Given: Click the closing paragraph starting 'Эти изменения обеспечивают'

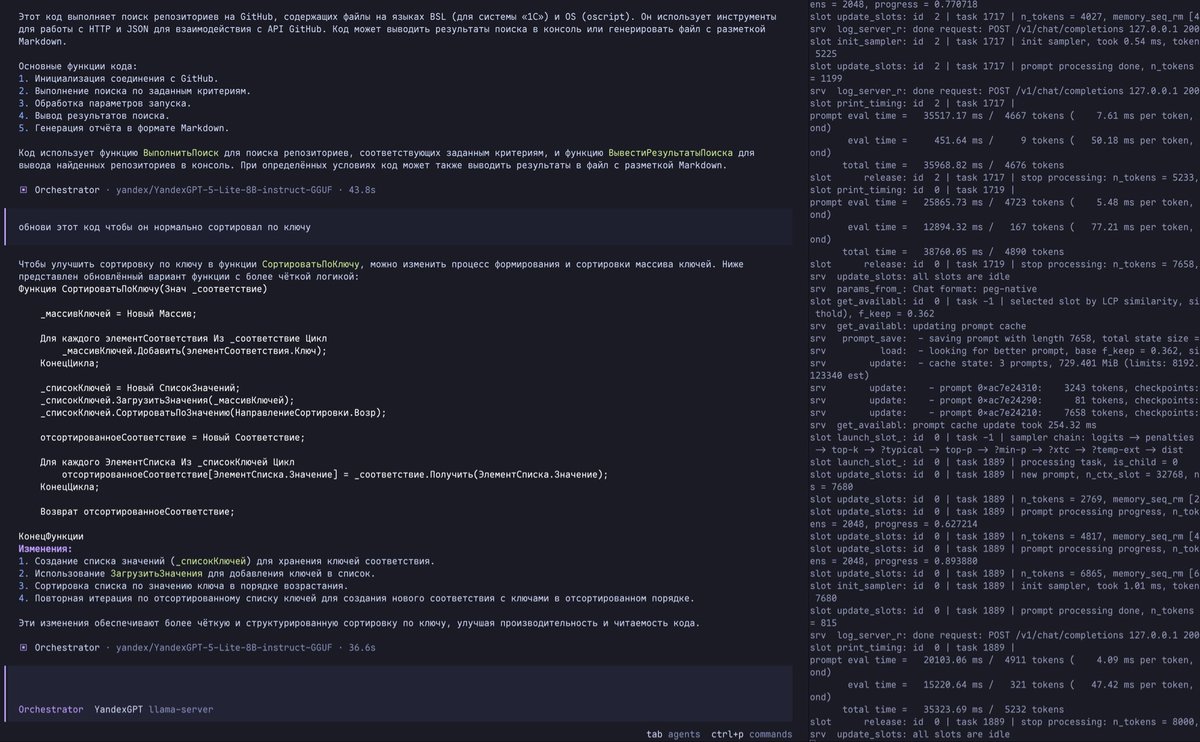Looking at the screenshot, I should 360,623.
